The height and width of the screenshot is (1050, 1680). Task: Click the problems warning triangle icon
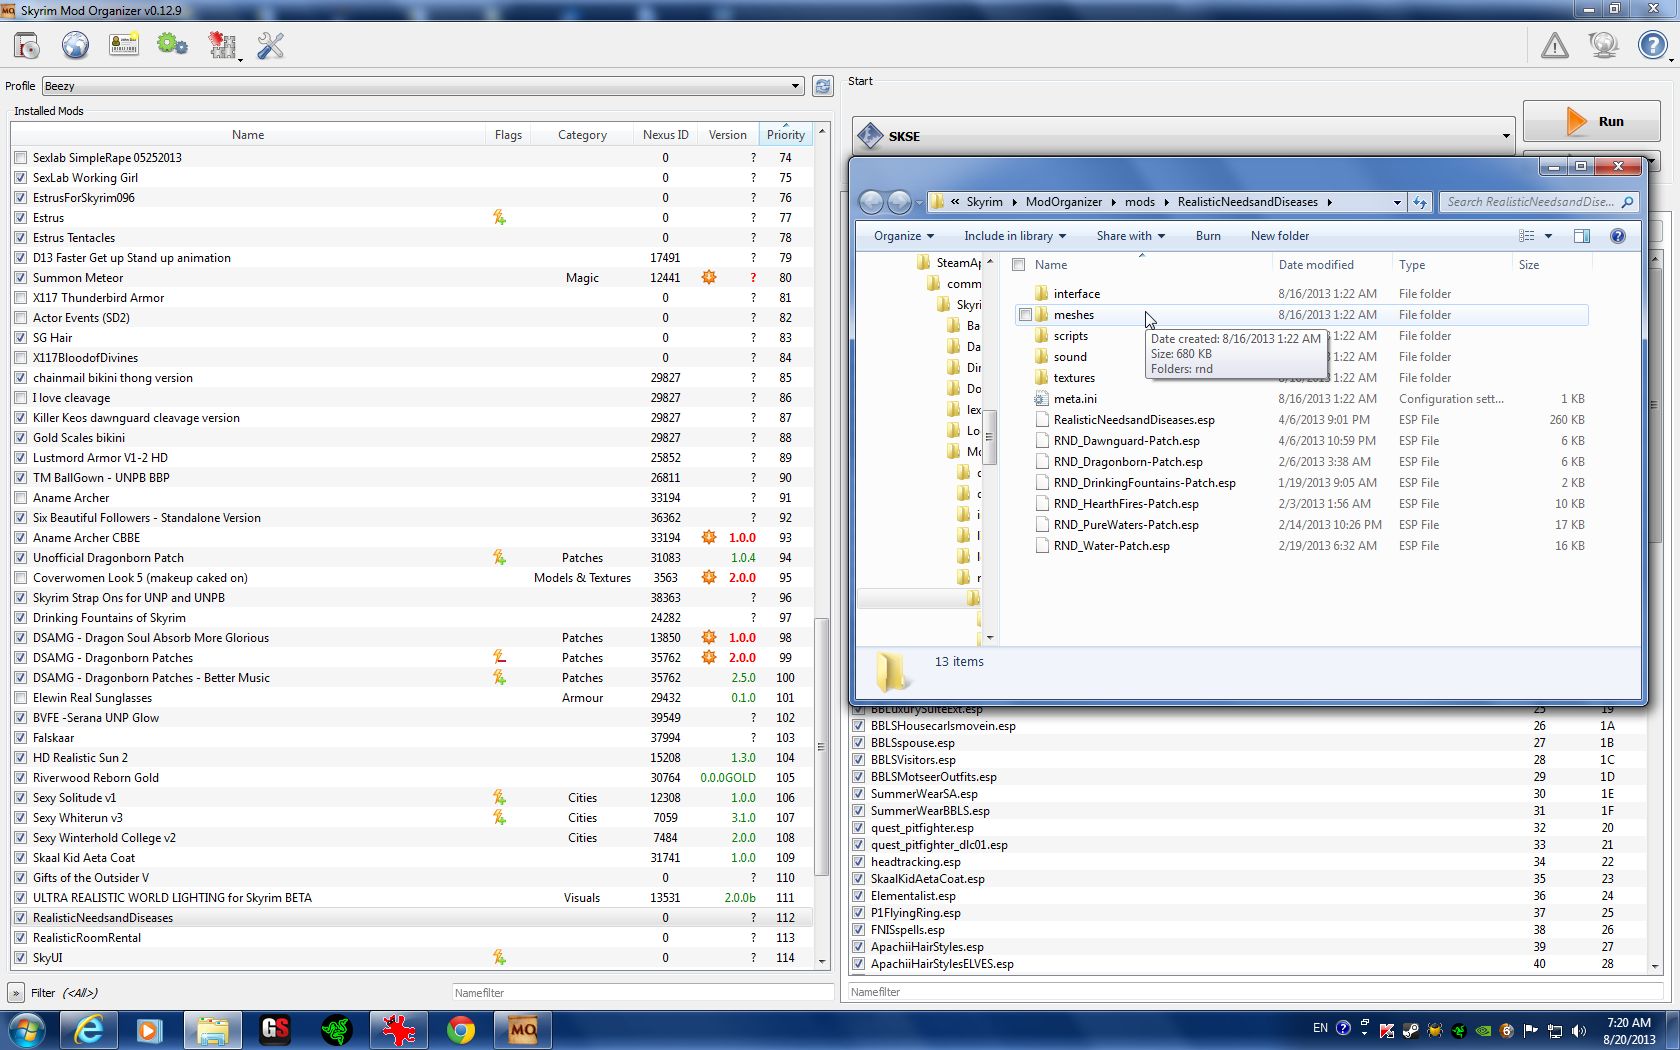tap(1554, 46)
